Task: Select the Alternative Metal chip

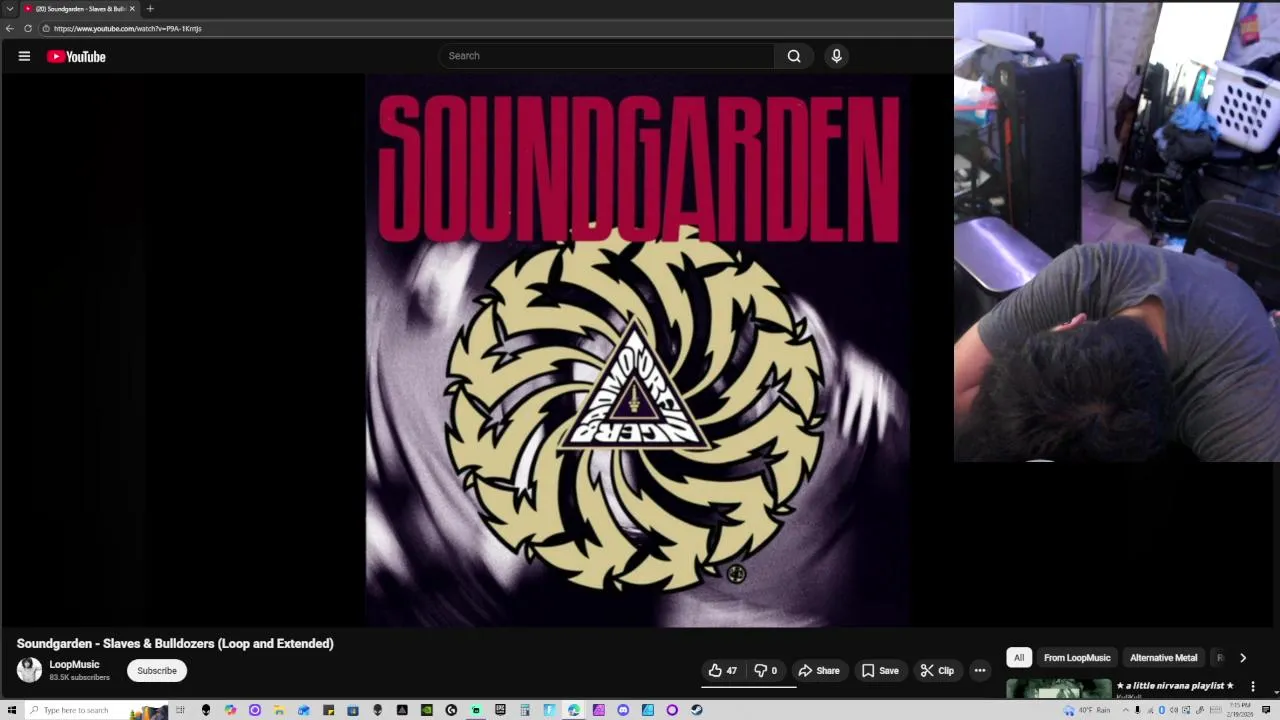Action: click(1163, 658)
